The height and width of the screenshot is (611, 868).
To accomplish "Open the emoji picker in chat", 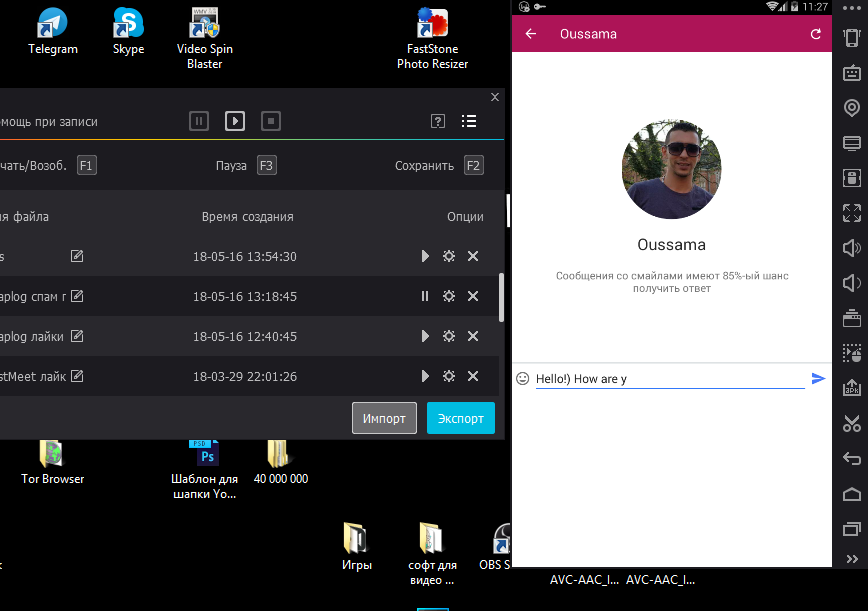I will [x=522, y=379].
